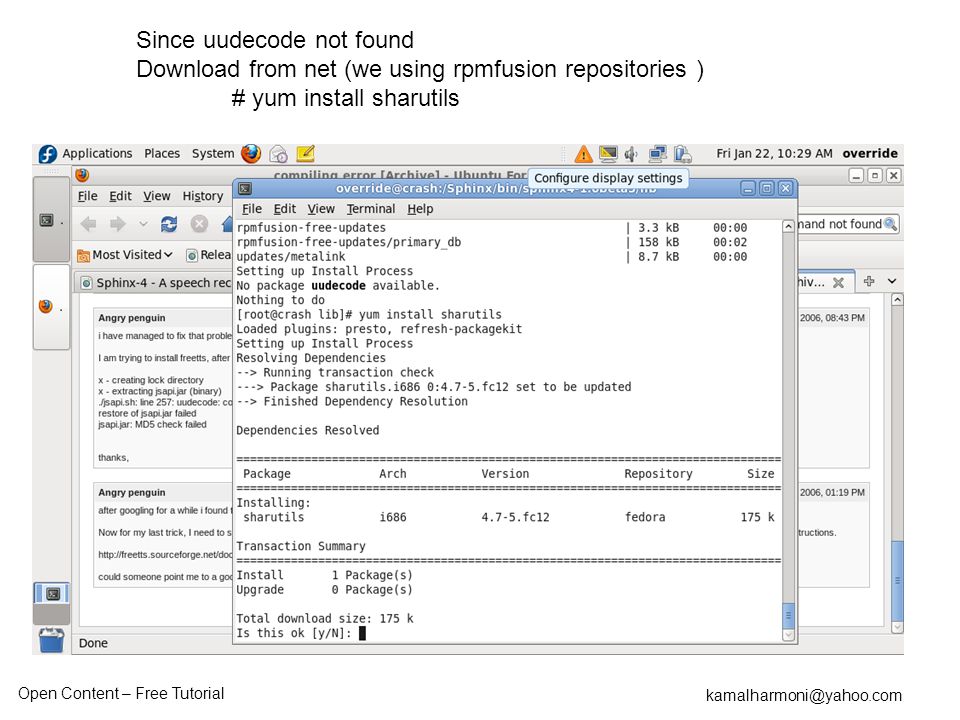960x720 pixels.
Task: Click the 'Transaction Summary' line in terminal
Action: [301, 546]
